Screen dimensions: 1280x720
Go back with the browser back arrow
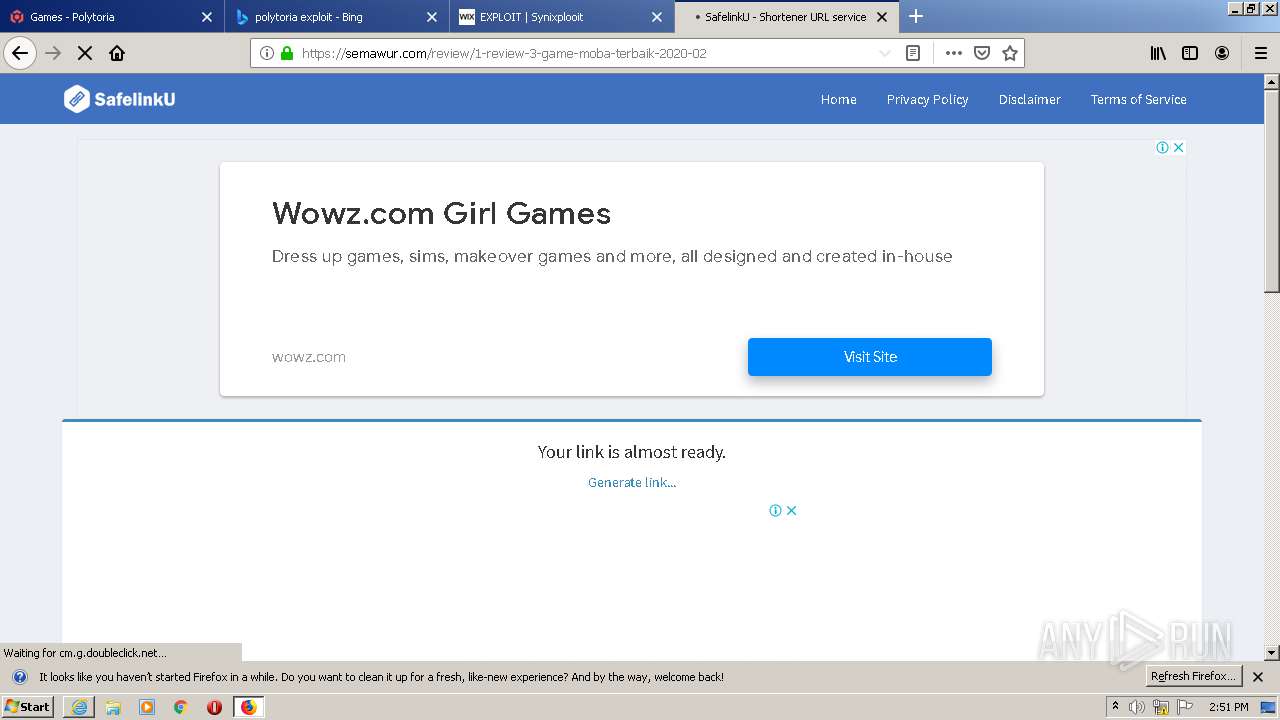click(x=20, y=53)
